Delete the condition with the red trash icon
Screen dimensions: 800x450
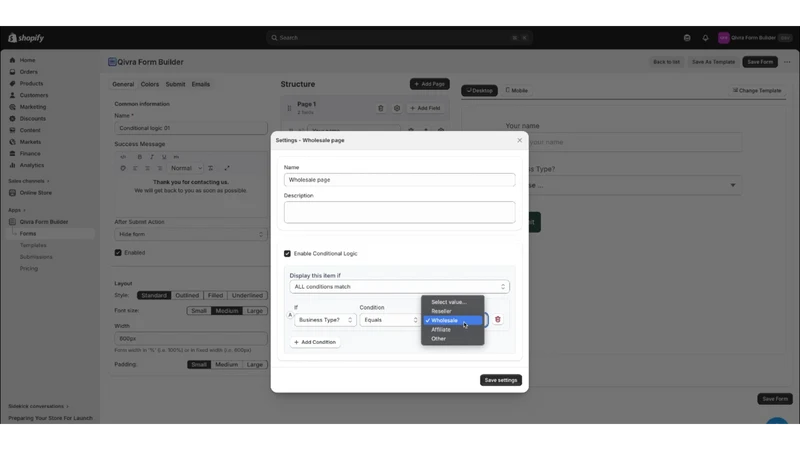pyautogui.click(x=497, y=319)
